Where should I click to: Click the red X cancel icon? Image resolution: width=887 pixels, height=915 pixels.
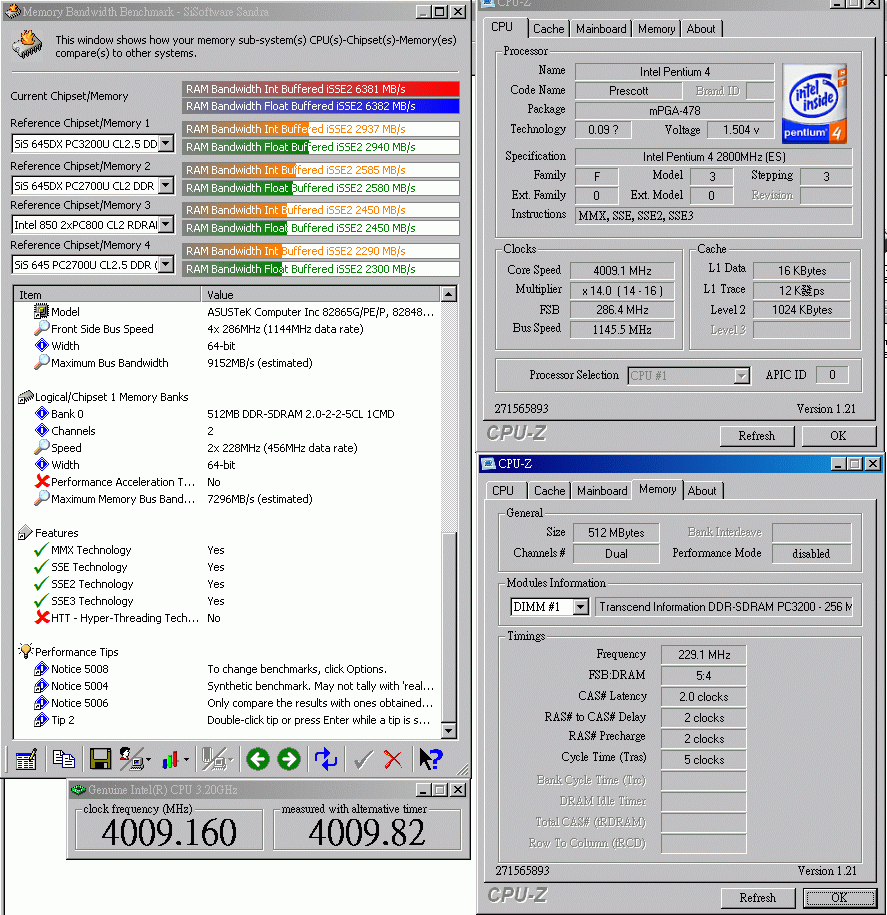[x=393, y=759]
